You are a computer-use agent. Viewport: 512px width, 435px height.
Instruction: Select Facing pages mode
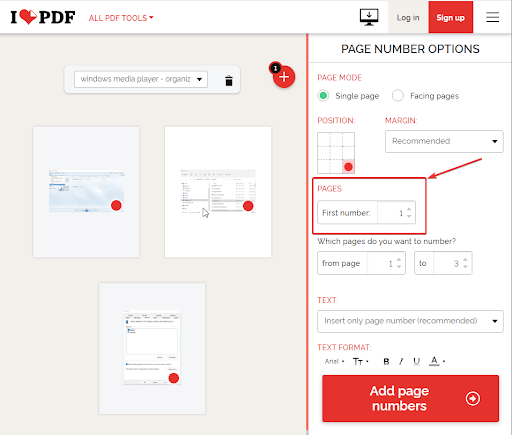tap(426, 96)
